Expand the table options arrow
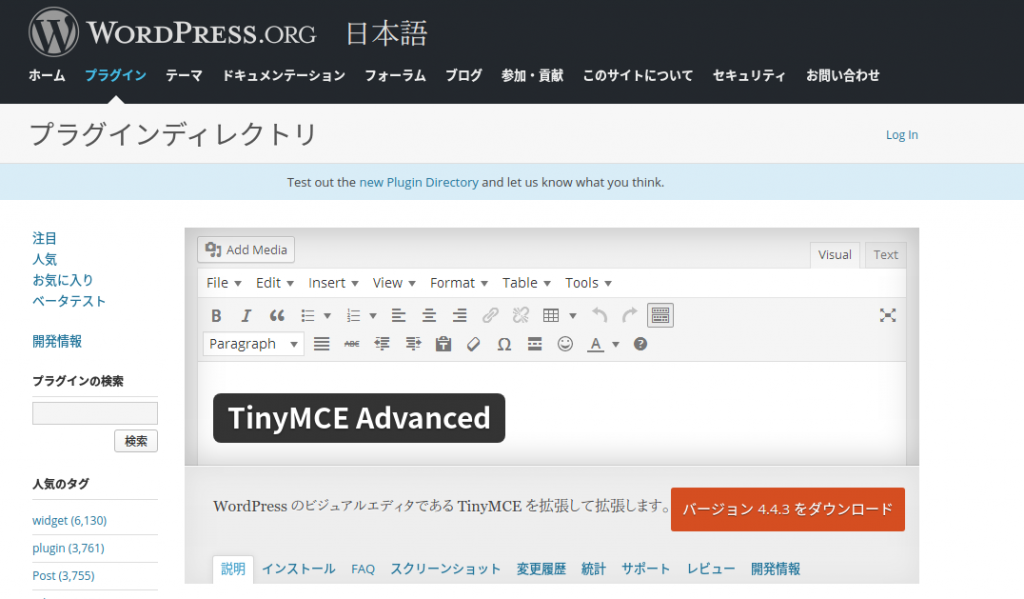Viewport: 1024px width, 599px height. coord(573,316)
